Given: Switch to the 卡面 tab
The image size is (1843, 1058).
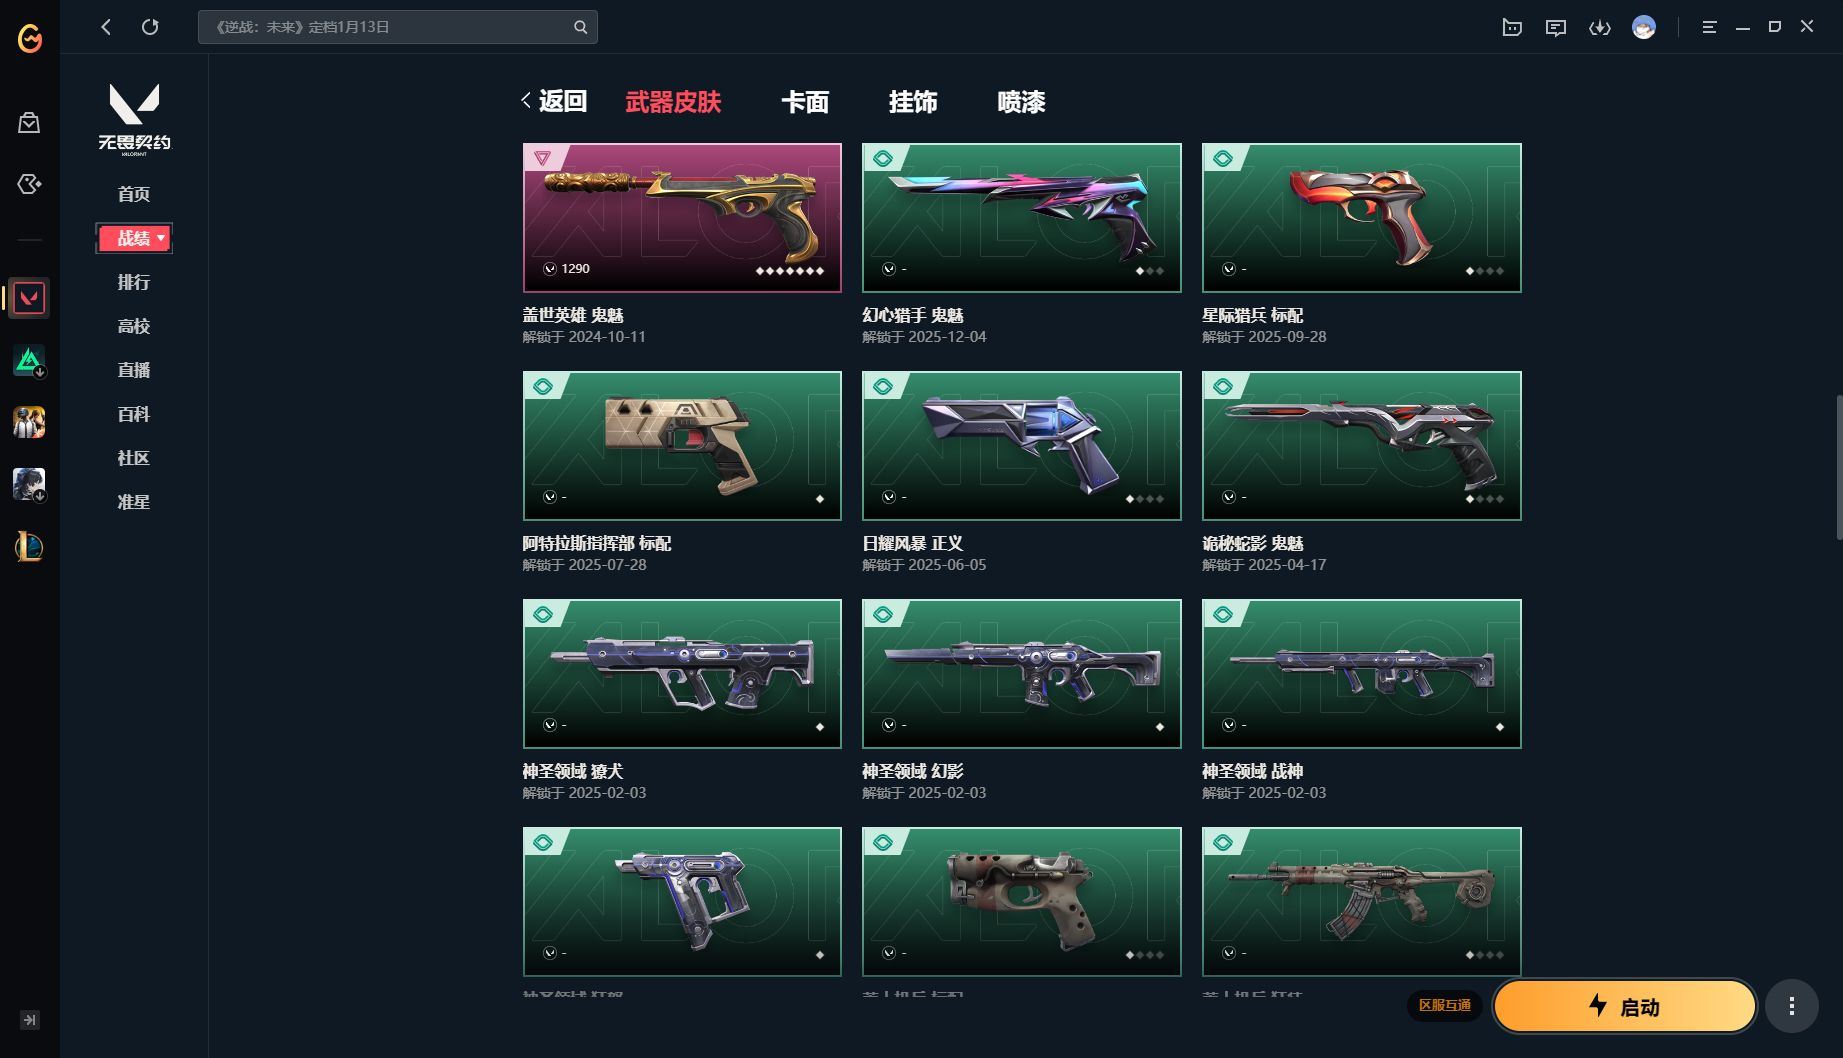Looking at the screenshot, I should (x=805, y=102).
